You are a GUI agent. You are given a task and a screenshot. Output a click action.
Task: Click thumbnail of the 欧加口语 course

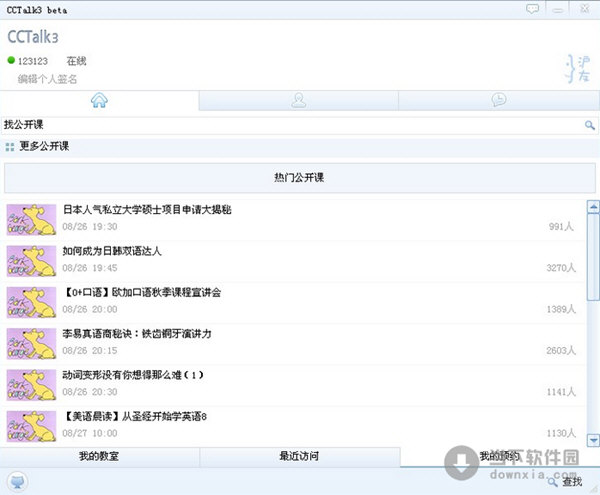(31, 302)
